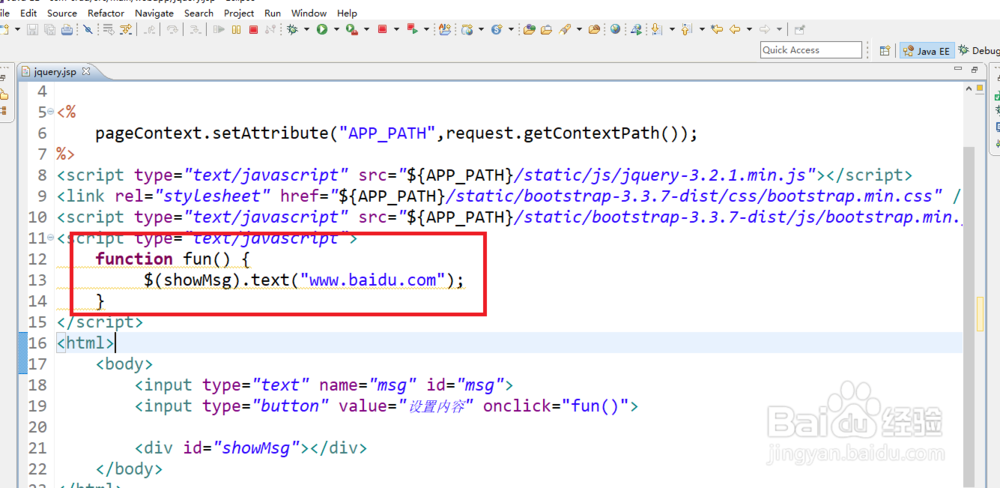Click the Back navigation arrow icon
Viewport: 1000px width, 488px height.
[x=735, y=29]
